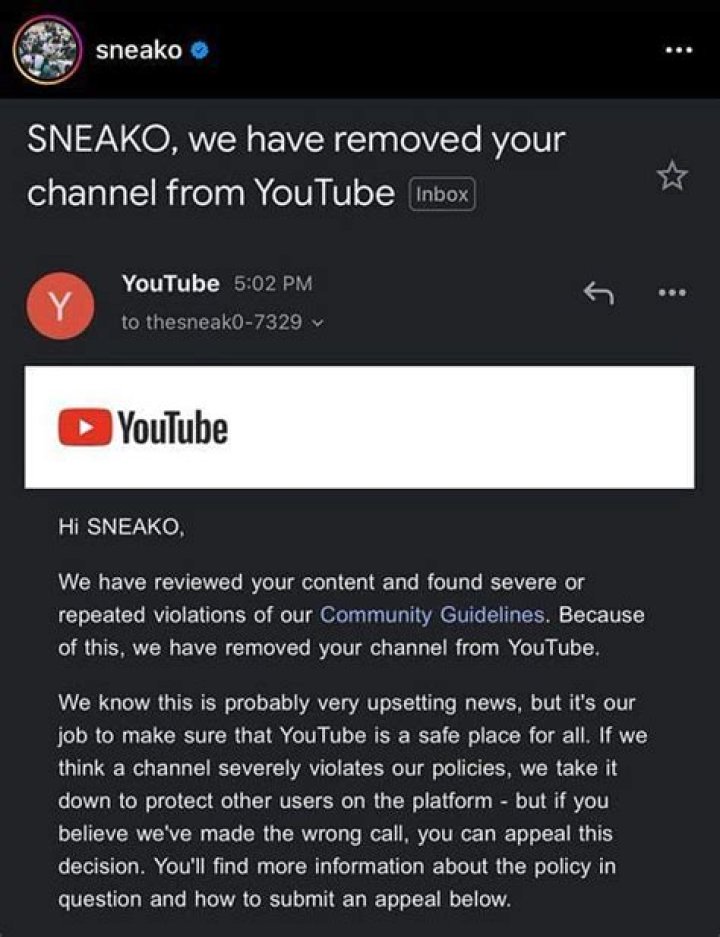Click sneako's profile picture
This screenshot has height=937, width=720.
tap(50, 47)
